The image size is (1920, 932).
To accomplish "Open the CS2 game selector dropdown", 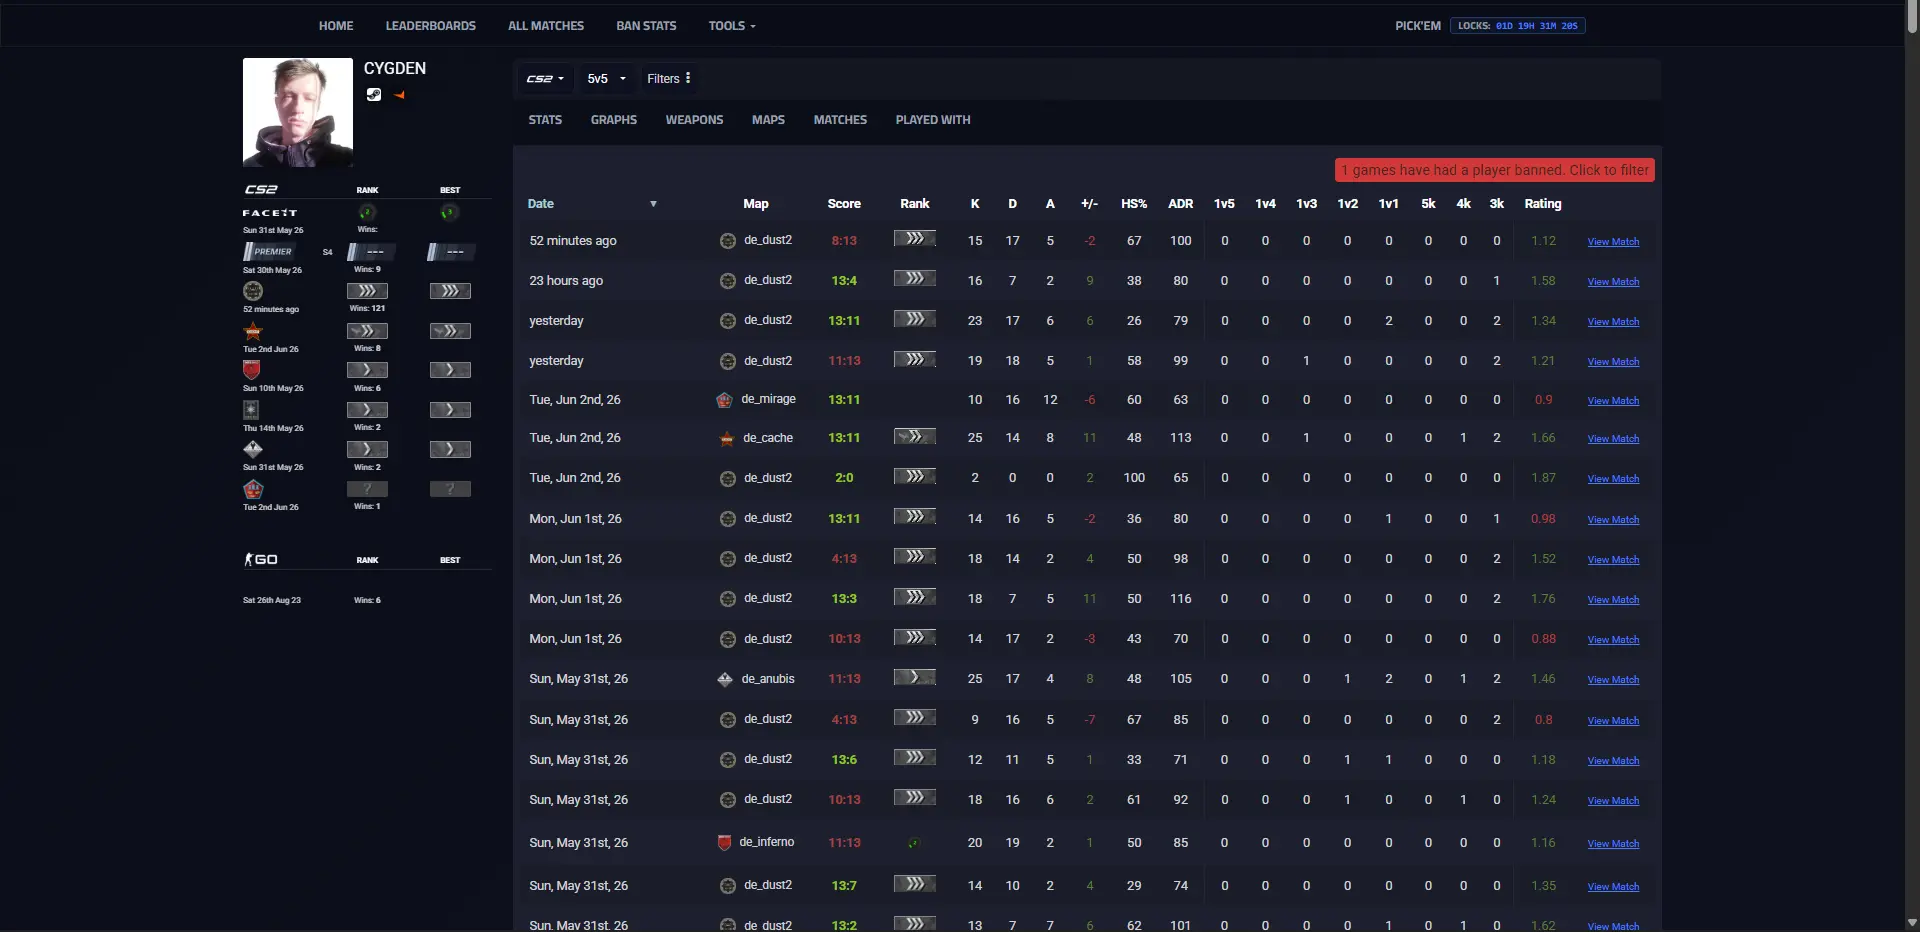I will [x=546, y=79].
